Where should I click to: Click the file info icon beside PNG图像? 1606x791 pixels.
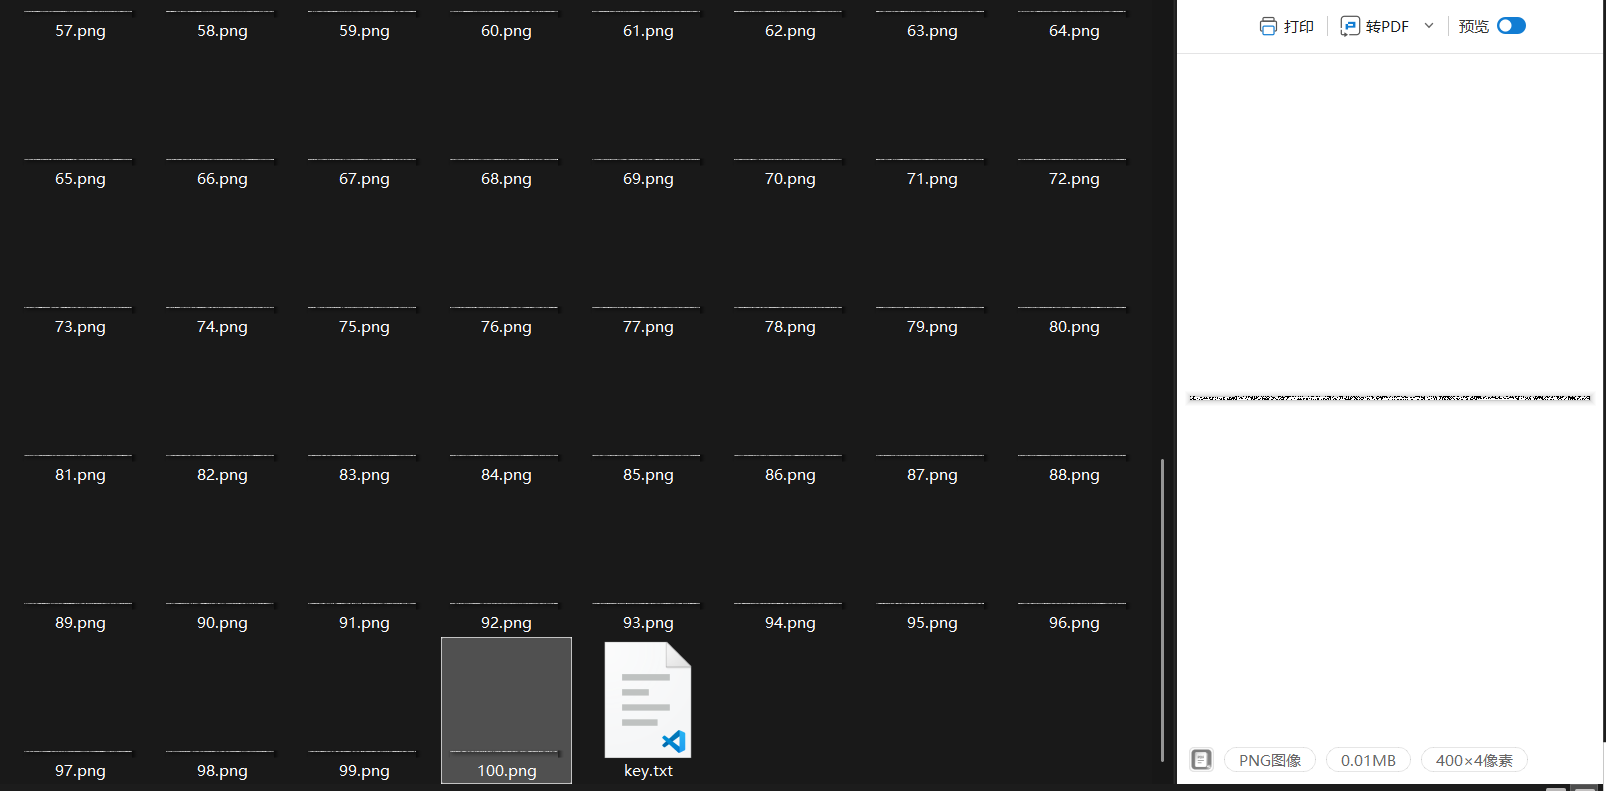point(1202,760)
